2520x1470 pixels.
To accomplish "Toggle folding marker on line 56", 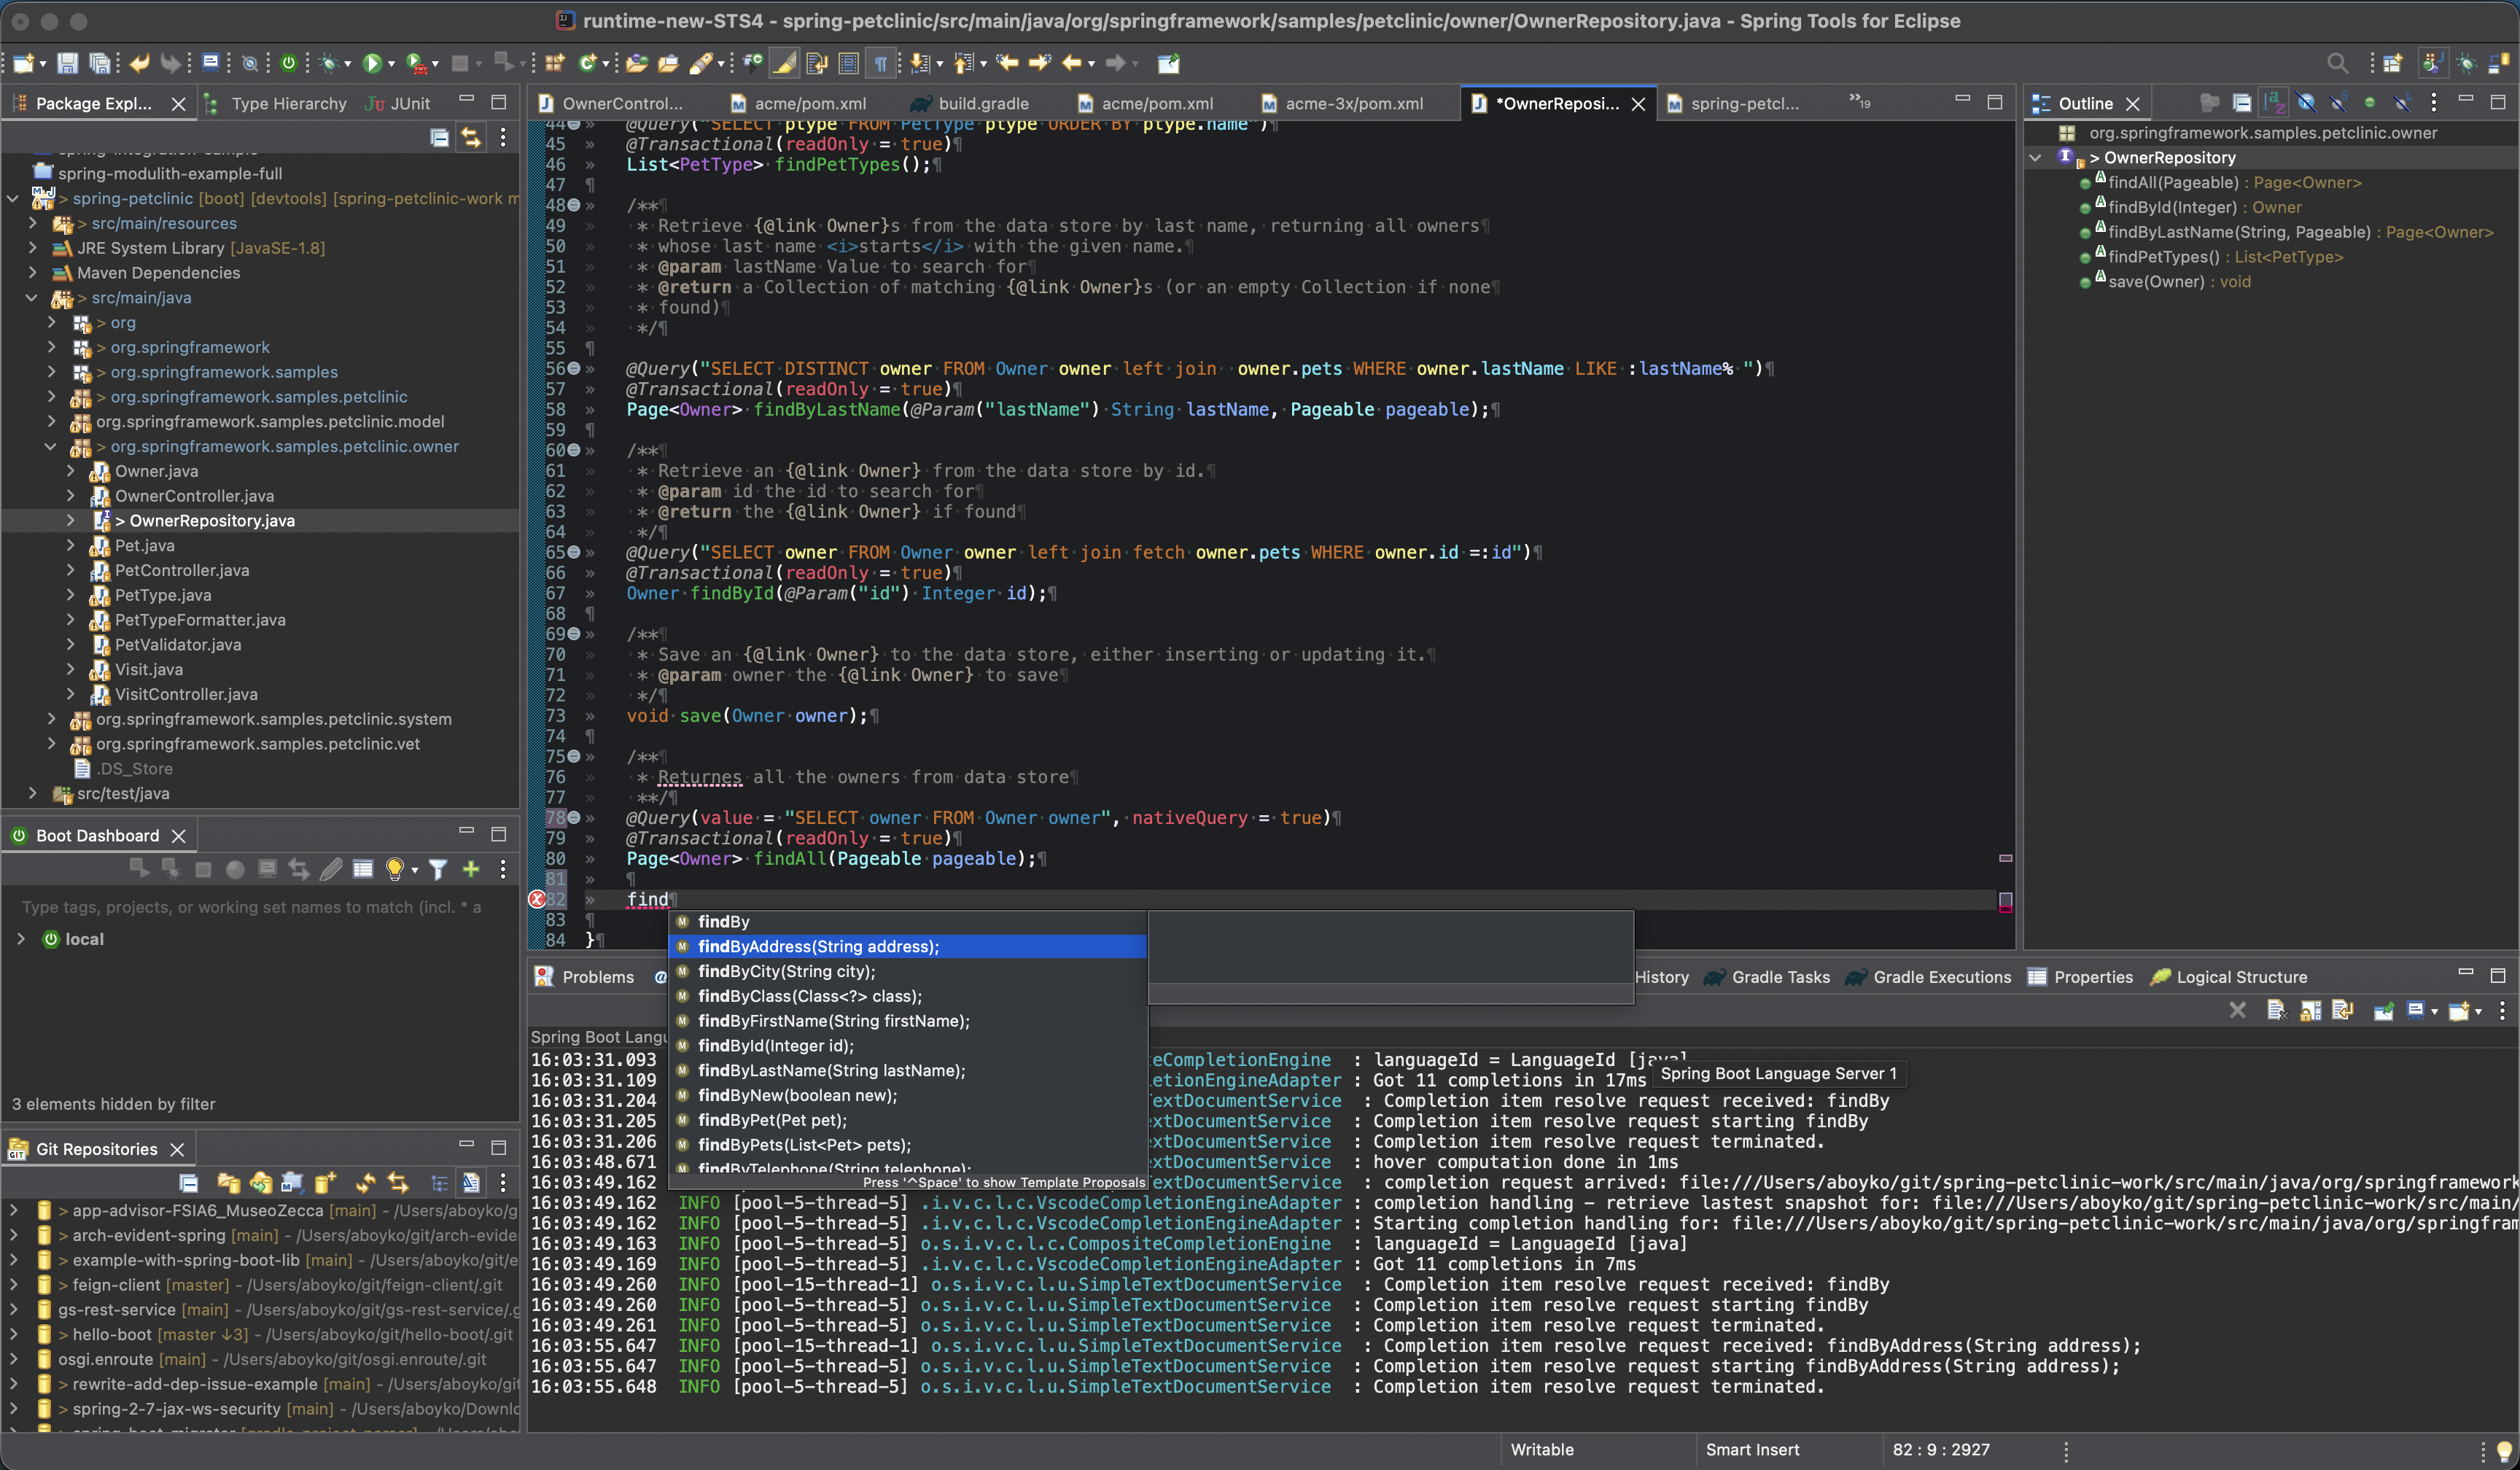I will (574, 368).
